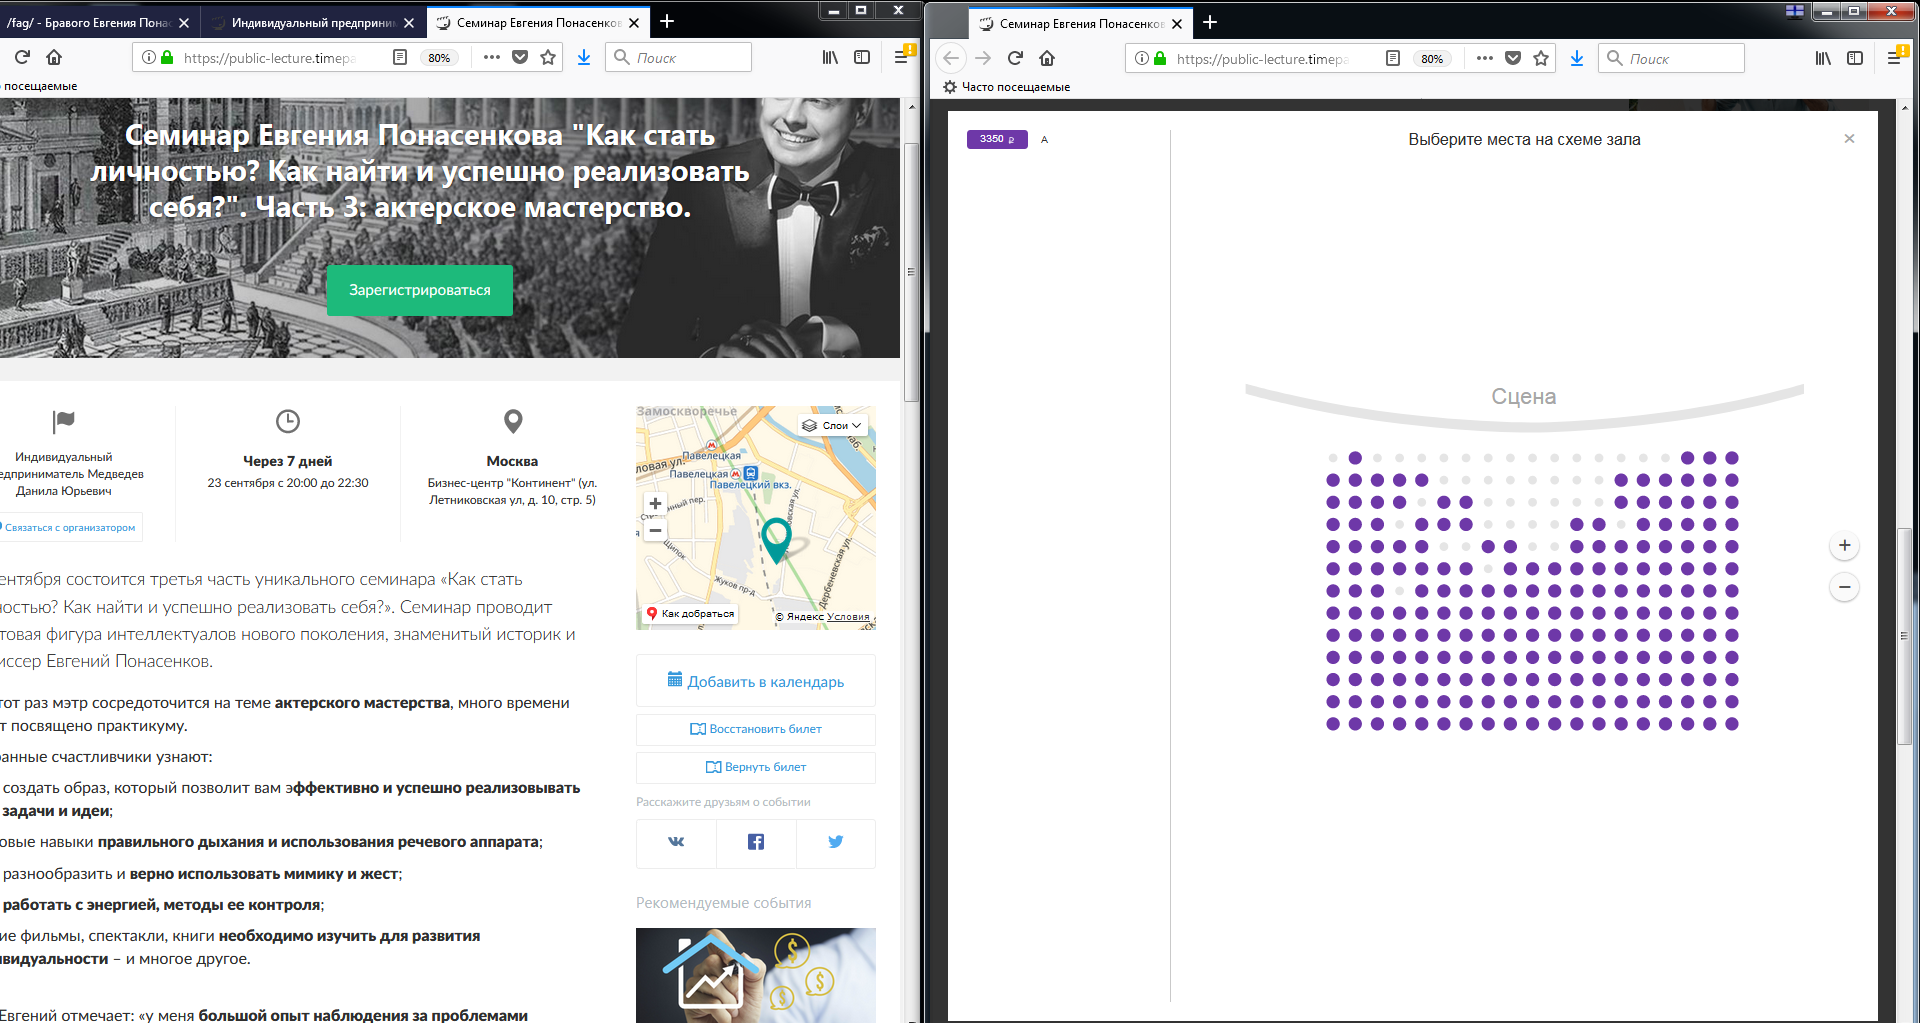Reload page in left browser window
Image resolution: width=1920 pixels, height=1023 pixels.
tap(22, 57)
